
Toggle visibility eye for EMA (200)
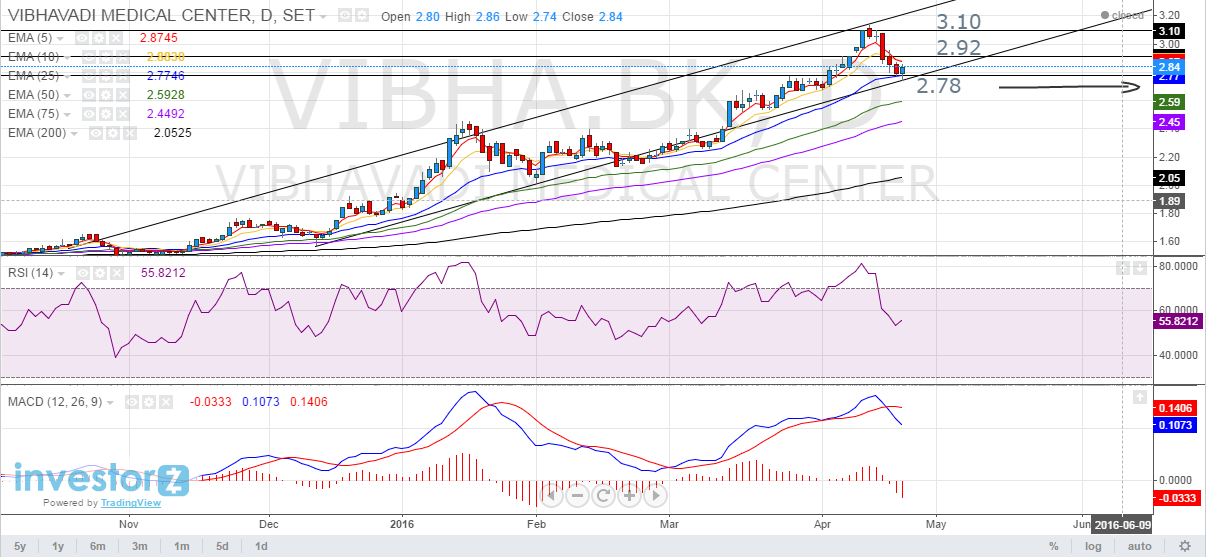(96, 133)
